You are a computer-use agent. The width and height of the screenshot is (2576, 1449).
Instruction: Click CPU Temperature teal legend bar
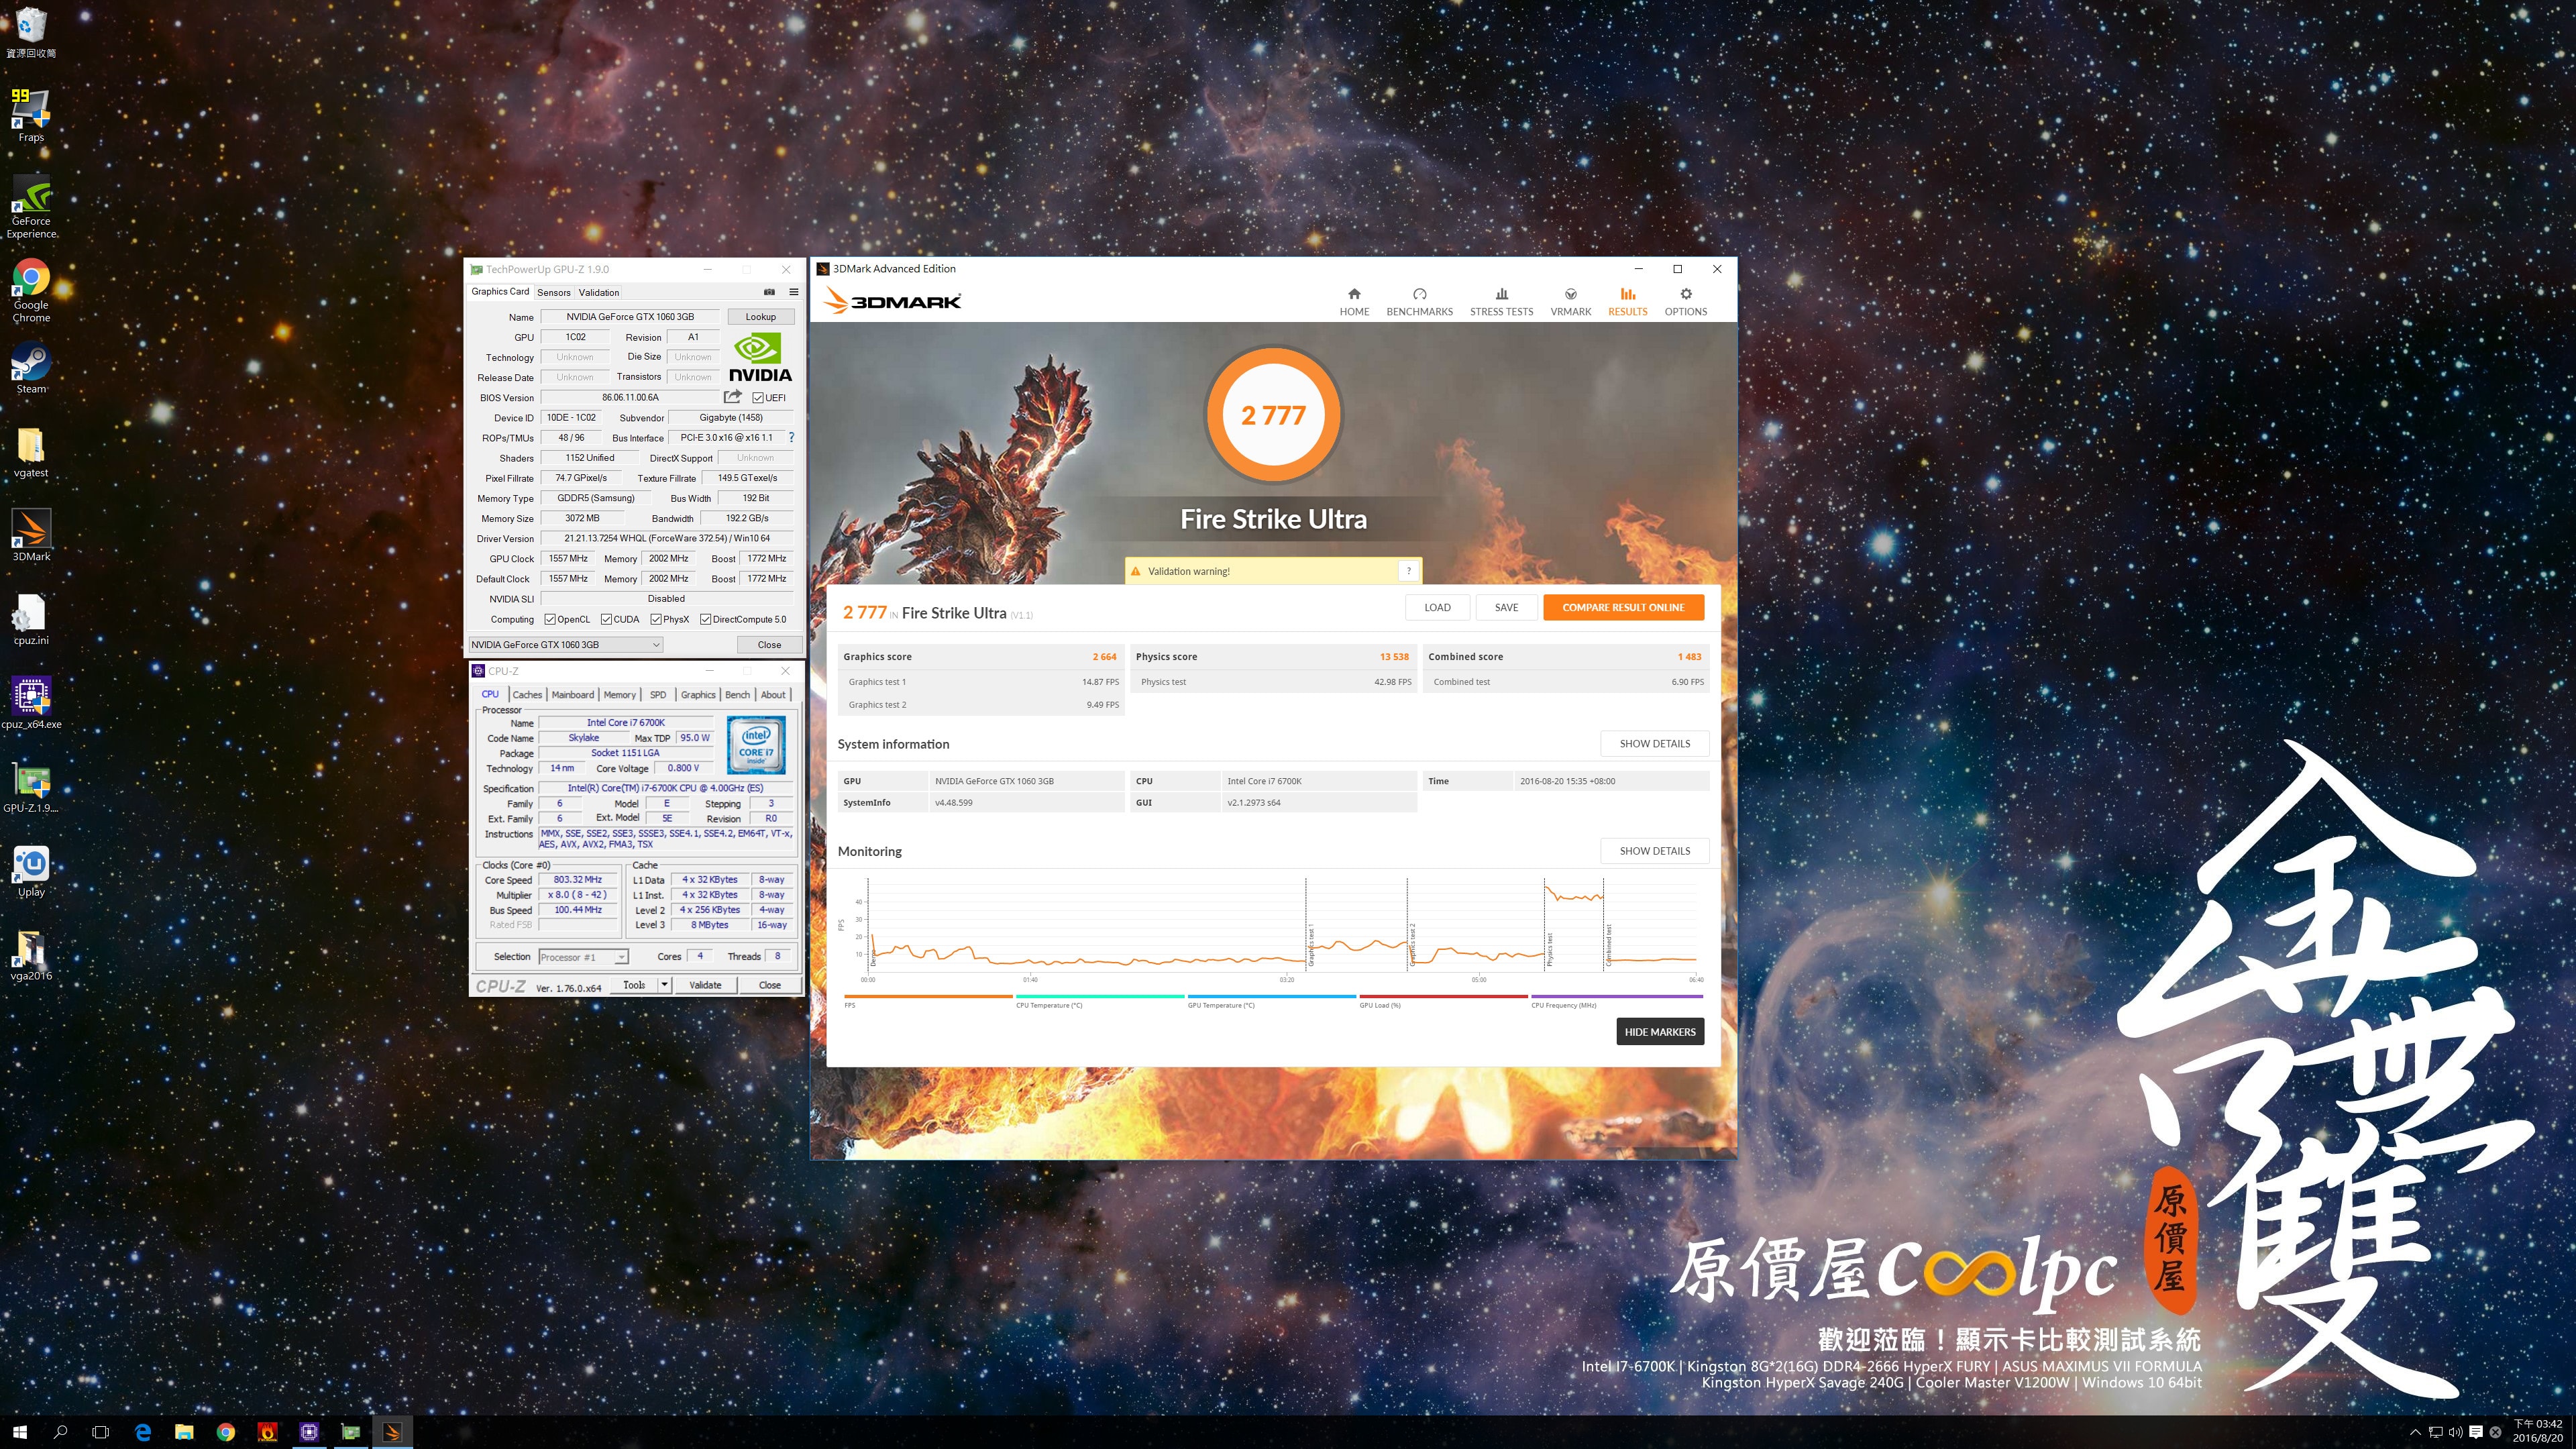(1100, 996)
